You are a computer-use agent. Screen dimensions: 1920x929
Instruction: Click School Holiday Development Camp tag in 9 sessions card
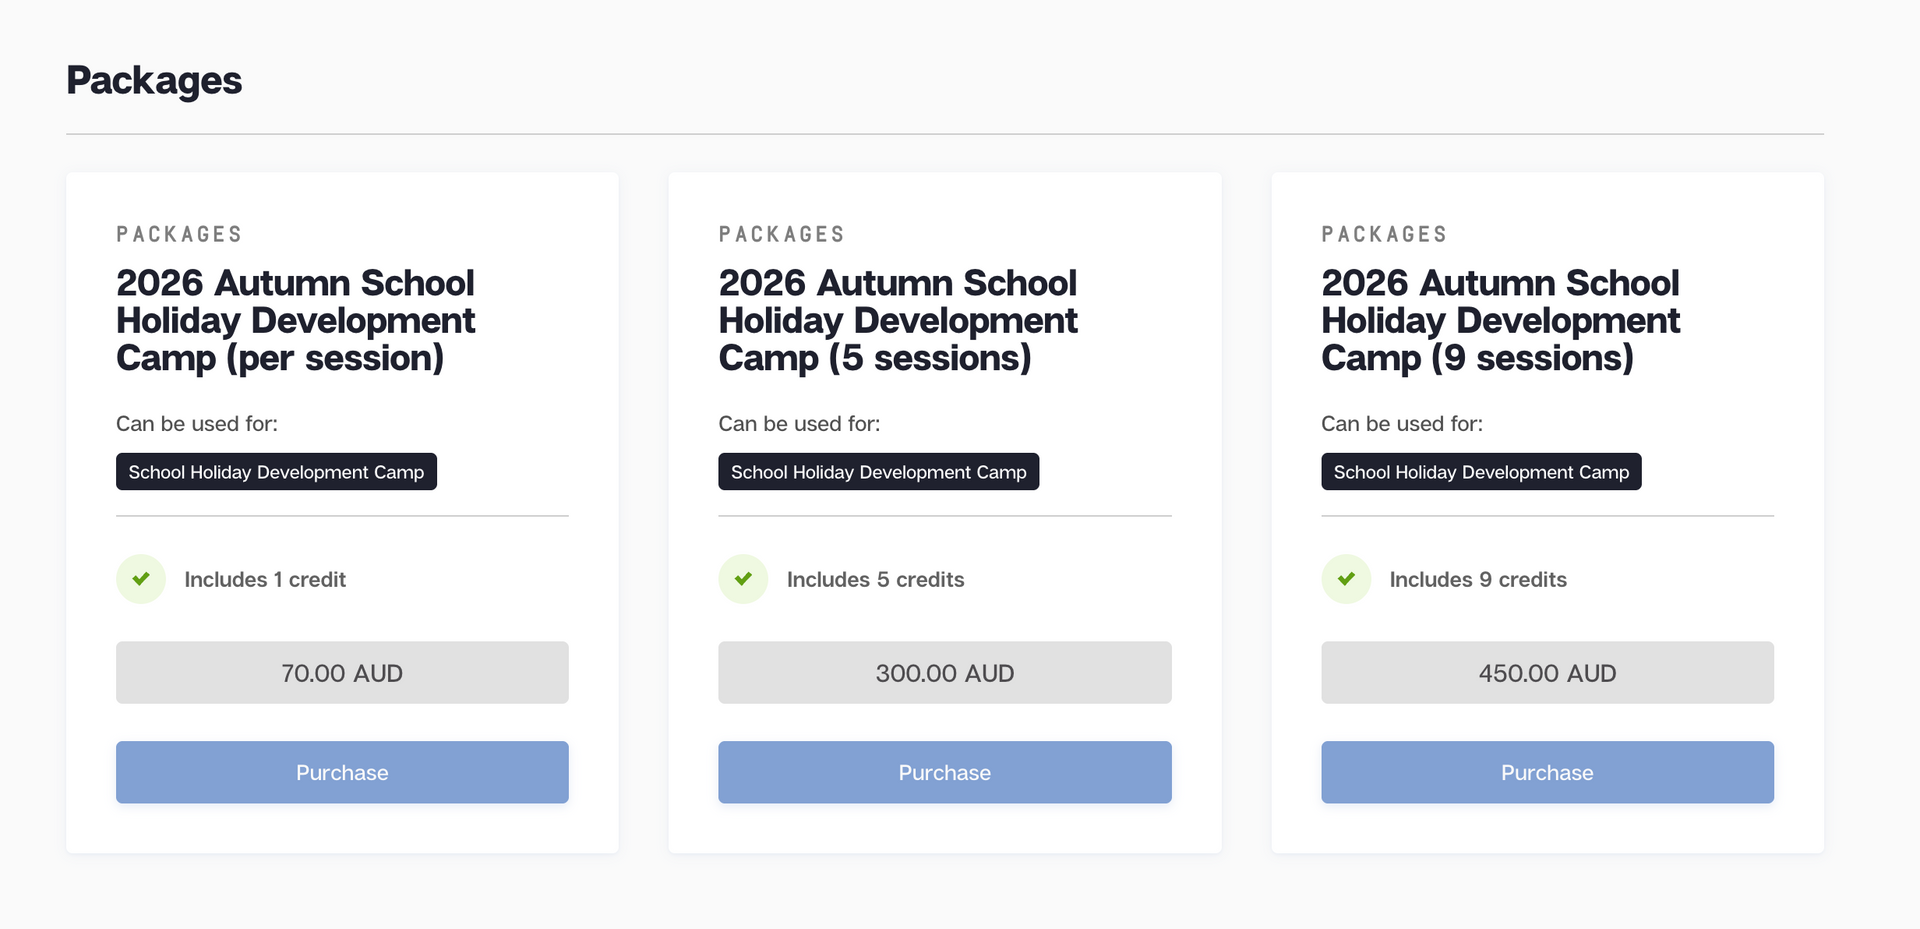[1481, 472]
